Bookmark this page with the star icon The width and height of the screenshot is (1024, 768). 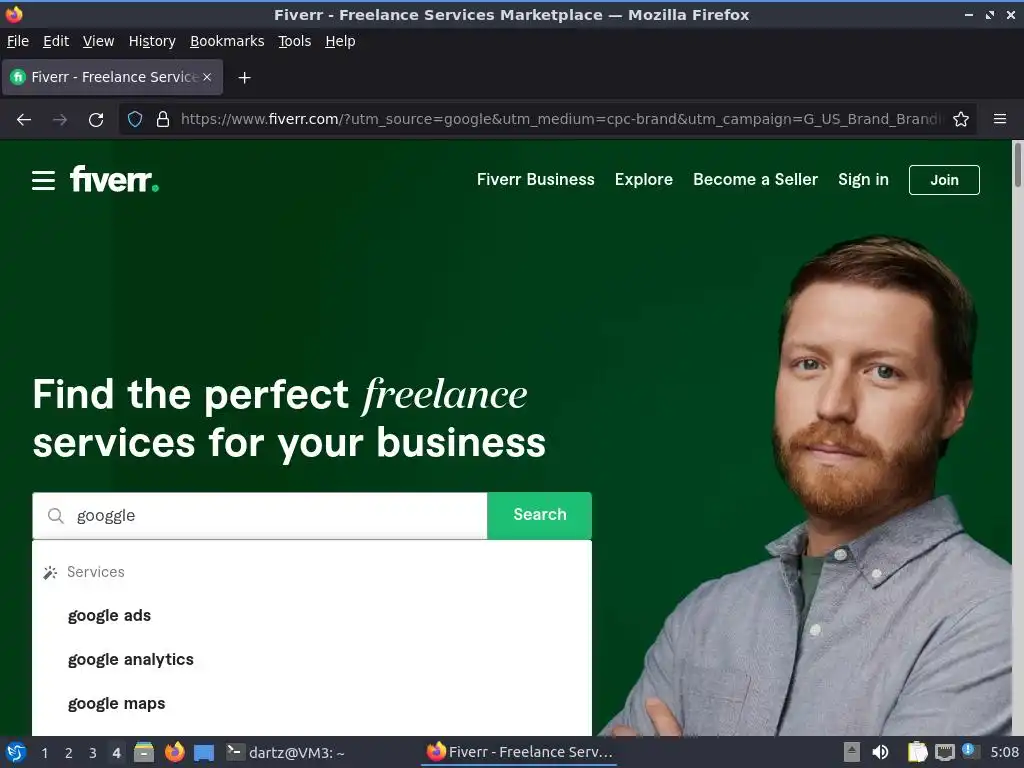coord(961,119)
